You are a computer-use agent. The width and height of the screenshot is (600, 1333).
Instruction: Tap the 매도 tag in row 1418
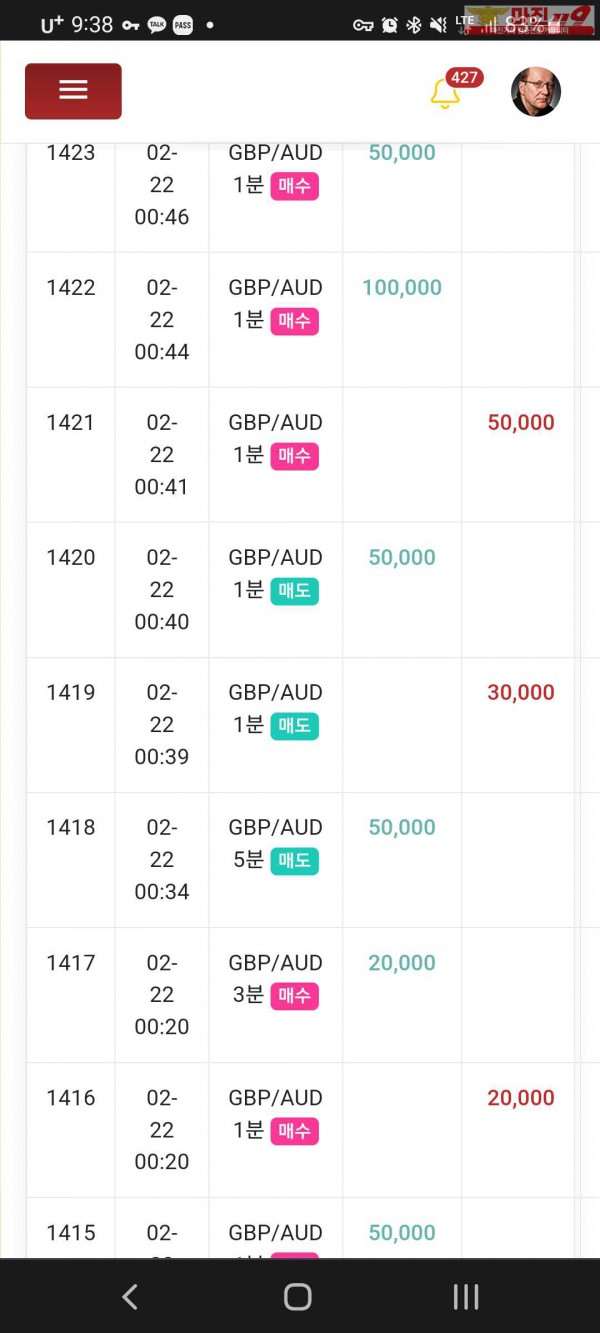pyautogui.click(x=294, y=861)
